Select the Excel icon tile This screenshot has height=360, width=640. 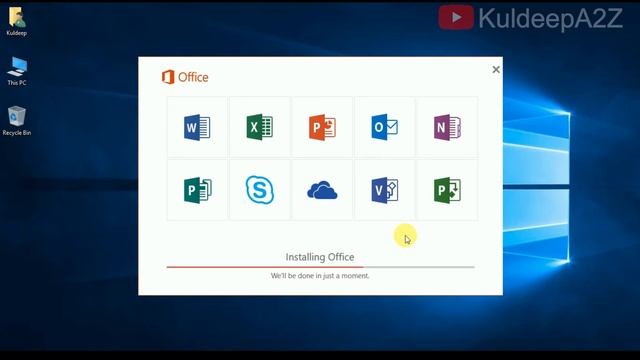tap(260, 127)
